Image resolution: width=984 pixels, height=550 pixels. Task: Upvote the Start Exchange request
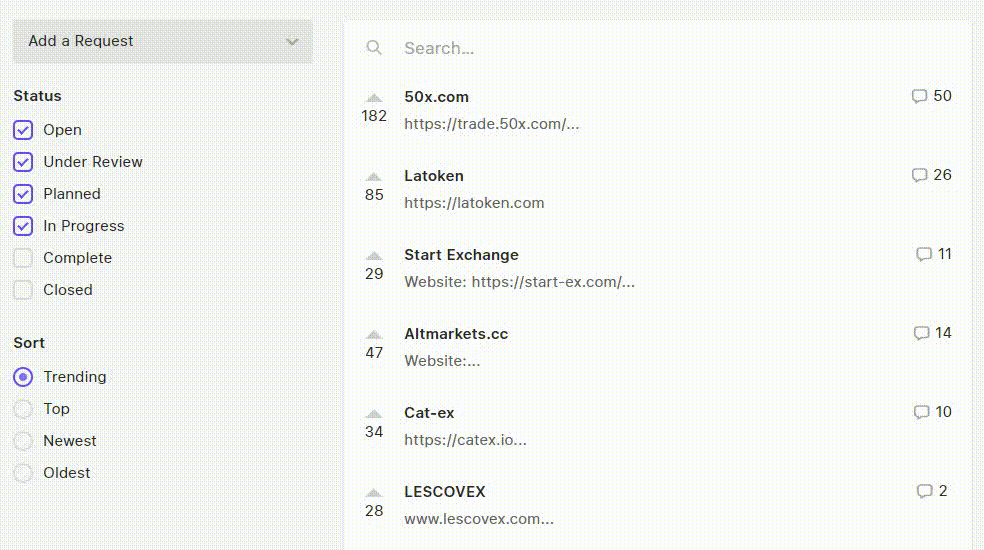pos(374,256)
